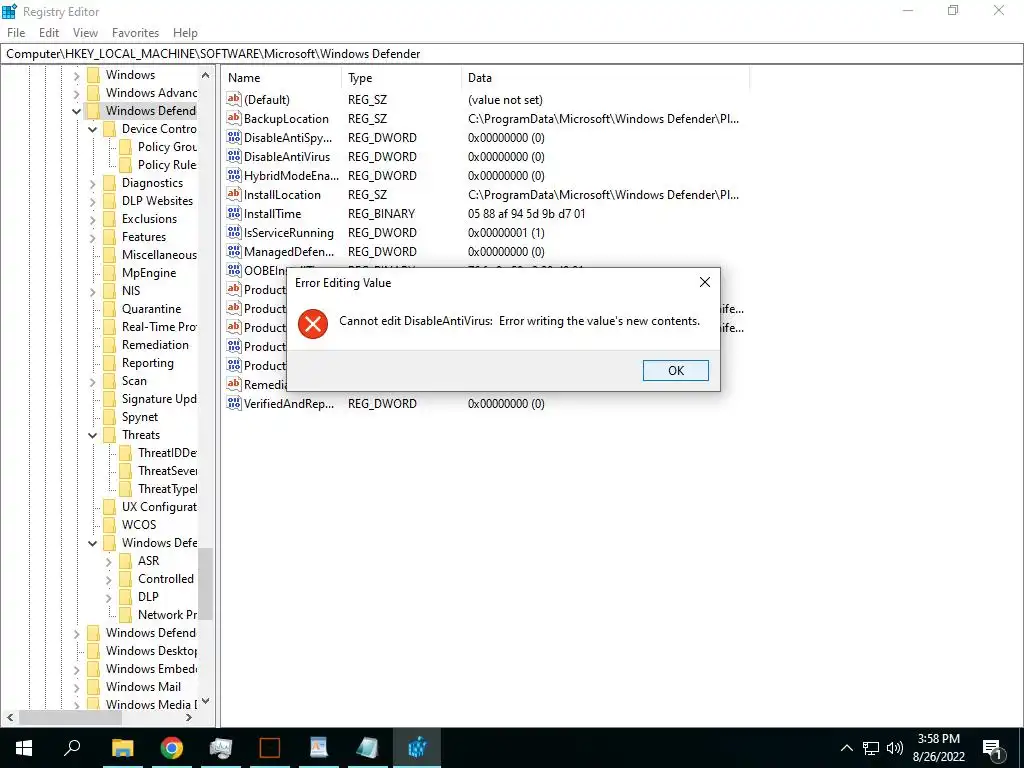Screen dimensions: 1024x768
Task: Select the DisableAntiVirus DWORD icon
Action: [233, 156]
